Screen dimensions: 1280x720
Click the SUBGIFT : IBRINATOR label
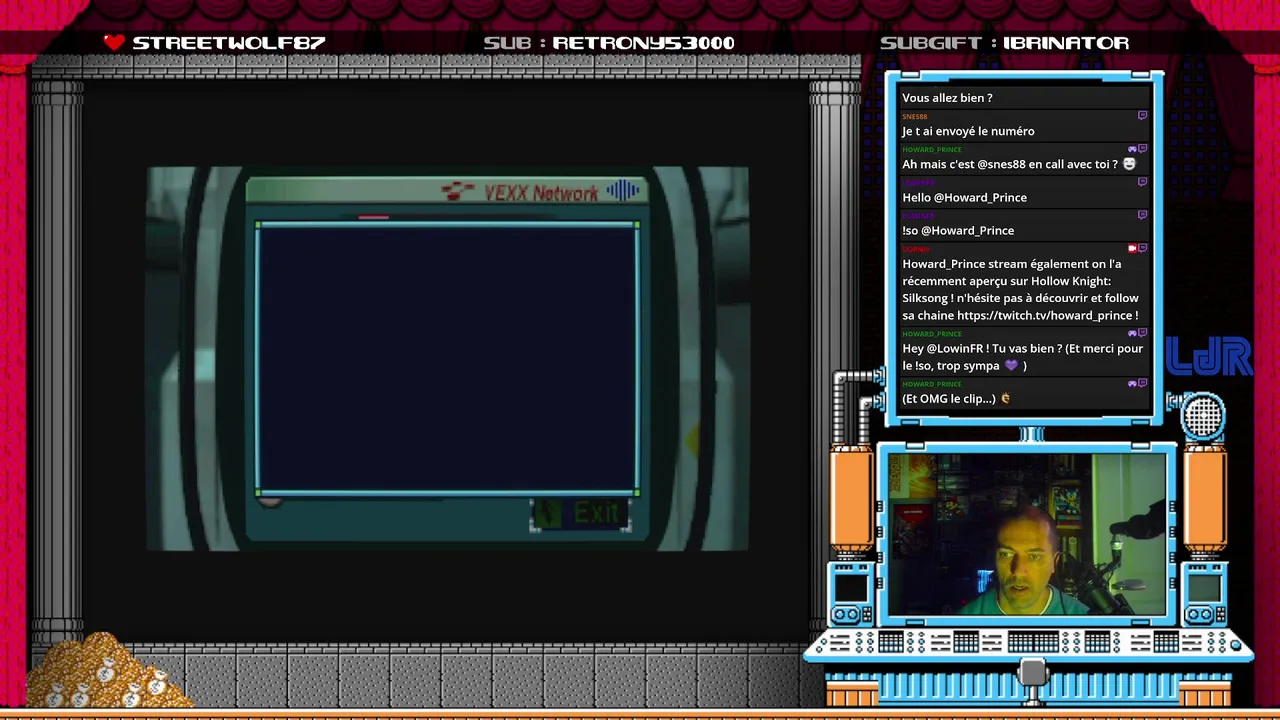click(1004, 43)
